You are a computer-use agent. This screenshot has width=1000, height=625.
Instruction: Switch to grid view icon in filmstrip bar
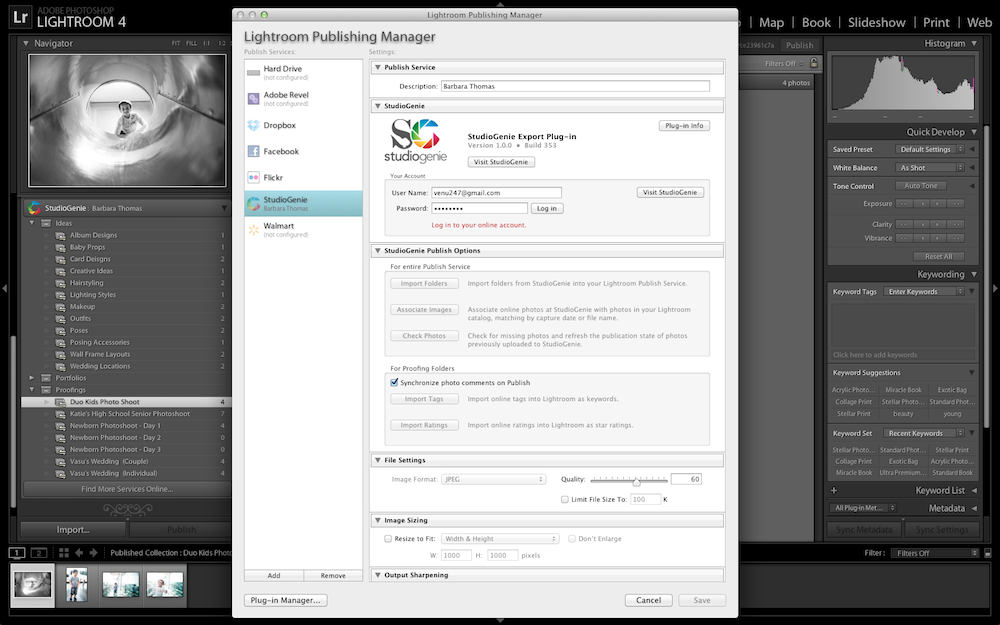(x=64, y=553)
